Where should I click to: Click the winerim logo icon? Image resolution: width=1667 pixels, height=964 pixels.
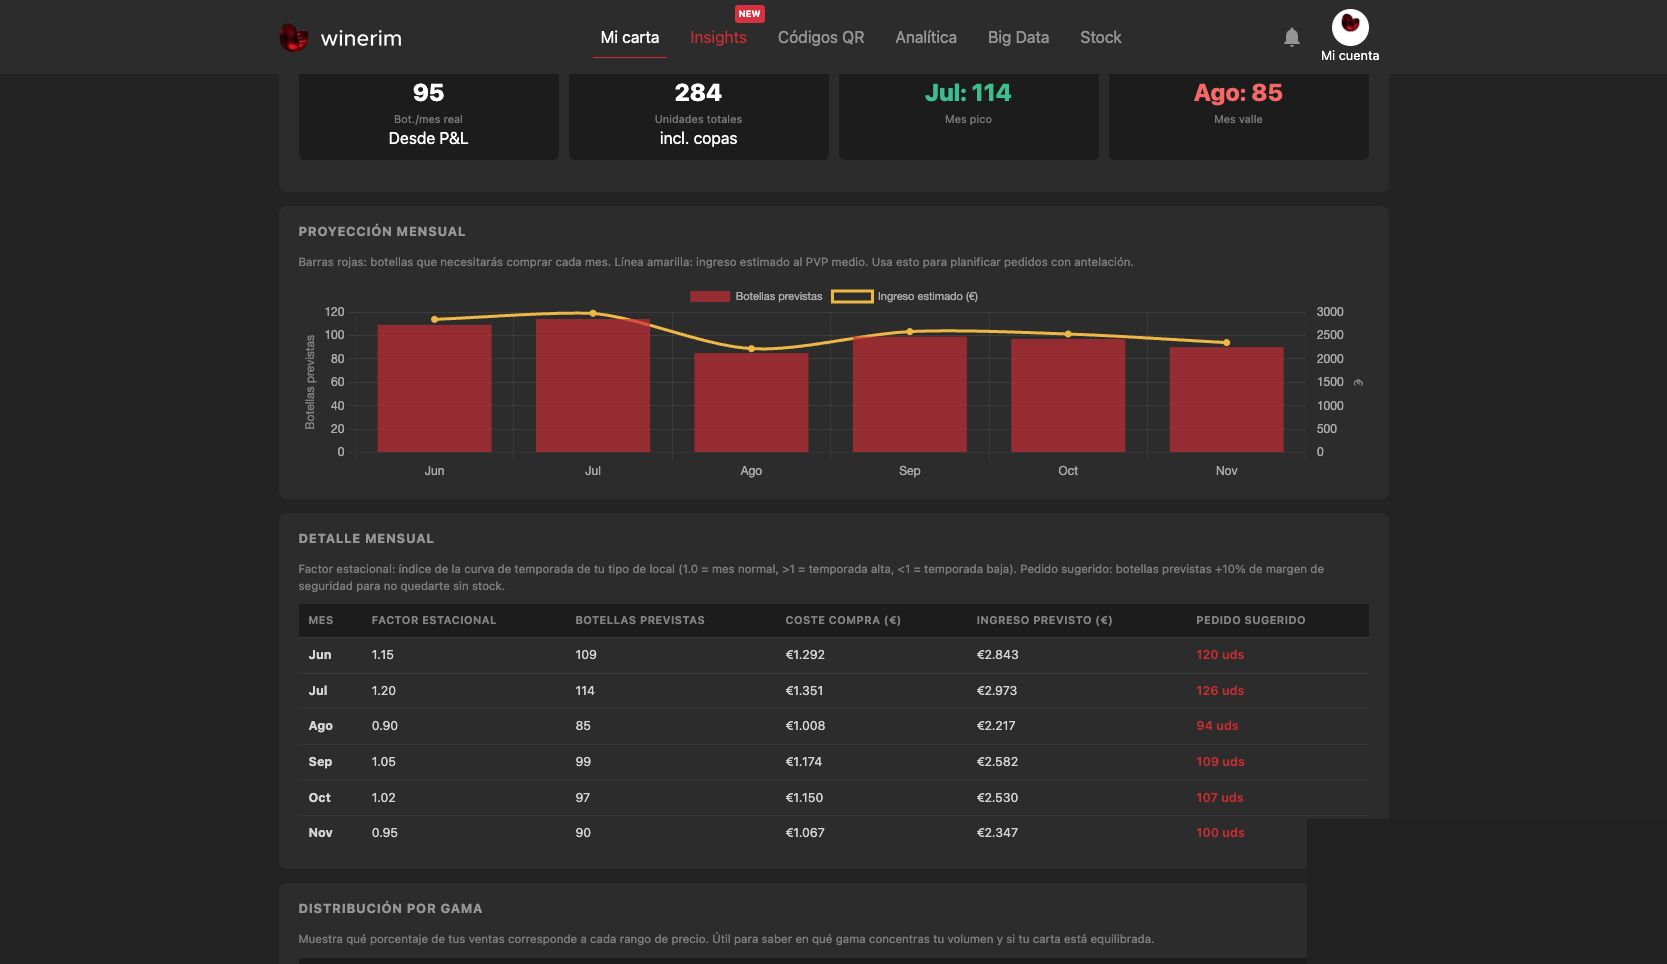293,38
